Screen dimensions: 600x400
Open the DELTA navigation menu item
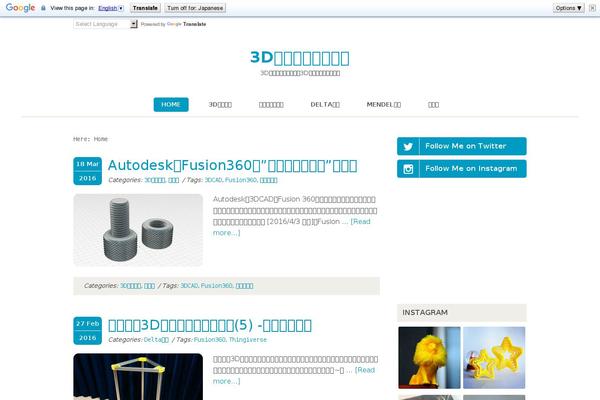[x=325, y=104]
